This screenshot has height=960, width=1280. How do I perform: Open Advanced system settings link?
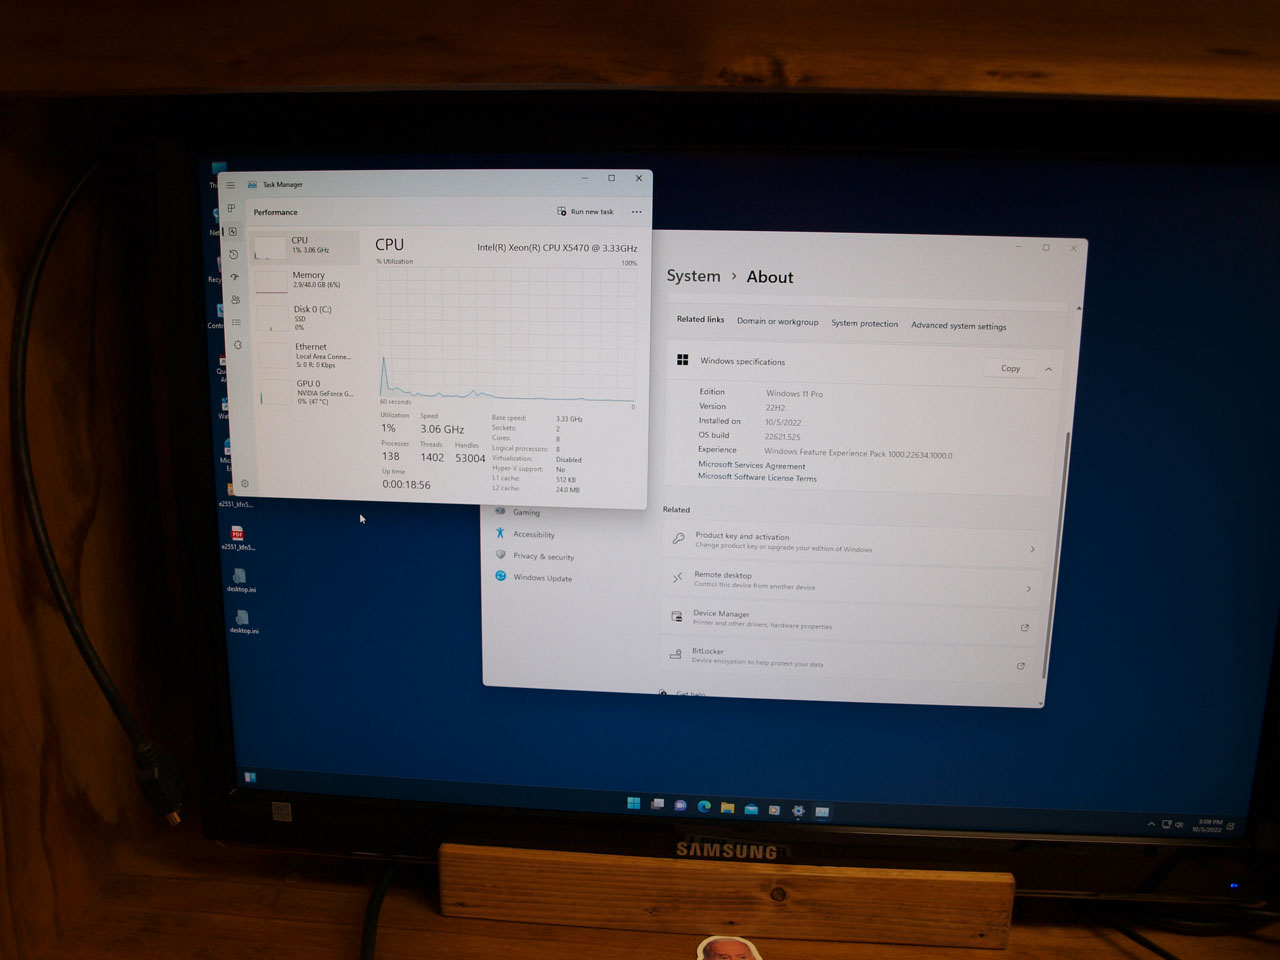958,326
